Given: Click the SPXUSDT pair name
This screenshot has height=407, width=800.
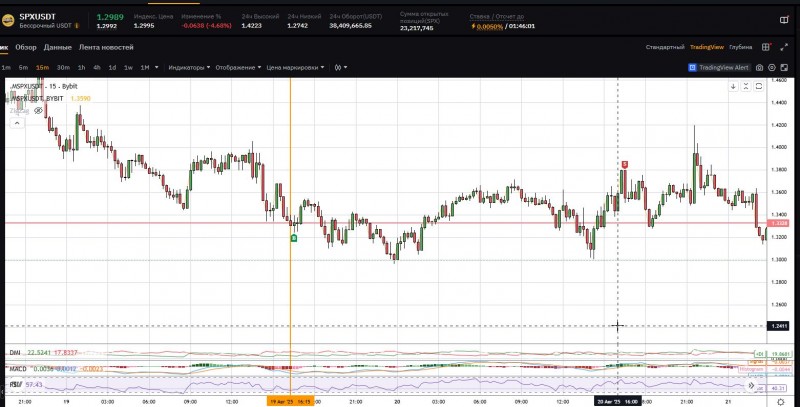Looking at the screenshot, I should 36,16.
